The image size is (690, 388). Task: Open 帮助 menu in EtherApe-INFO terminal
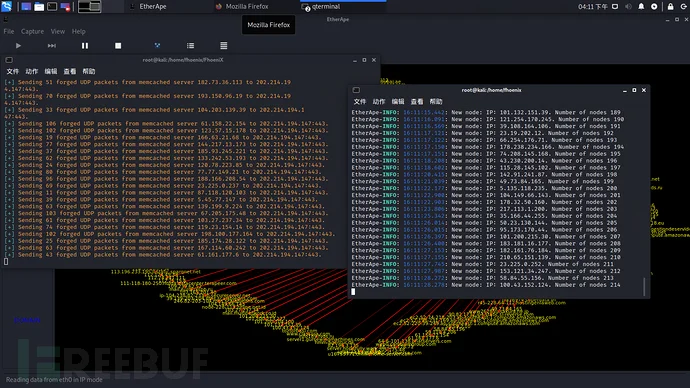pyautogui.click(x=436, y=102)
